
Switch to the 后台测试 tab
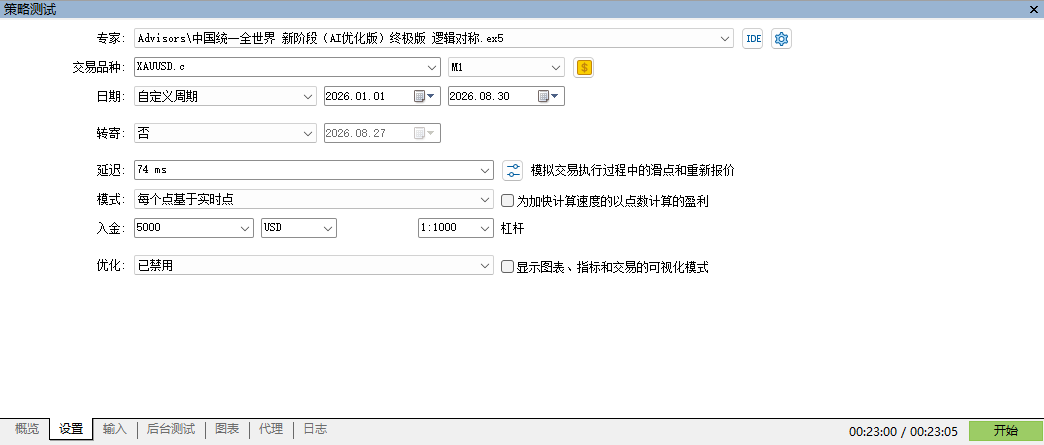click(170, 429)
